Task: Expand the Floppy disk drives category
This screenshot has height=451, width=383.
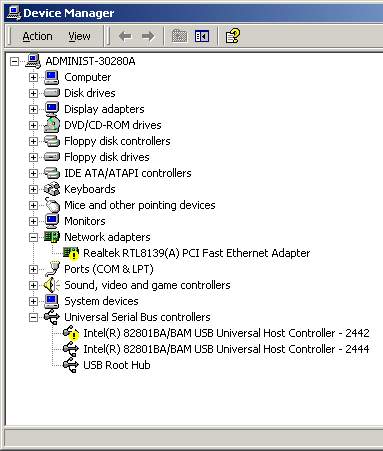Action: tap(33, 157)
